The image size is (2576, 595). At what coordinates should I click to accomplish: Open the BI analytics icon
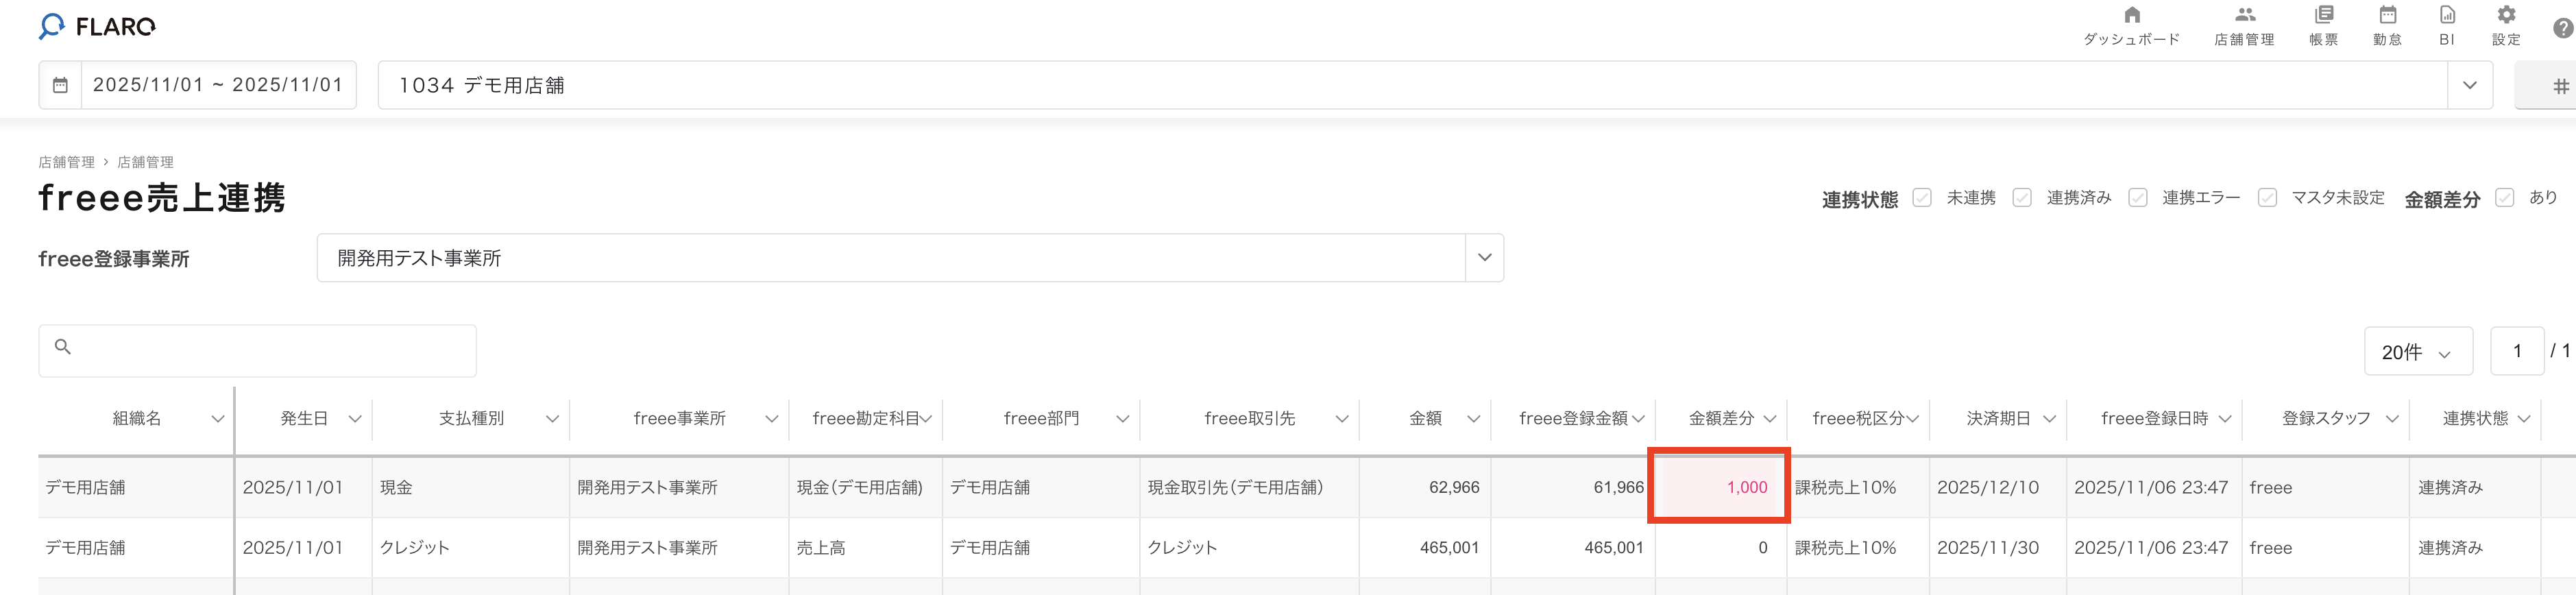coord(2446,16)
